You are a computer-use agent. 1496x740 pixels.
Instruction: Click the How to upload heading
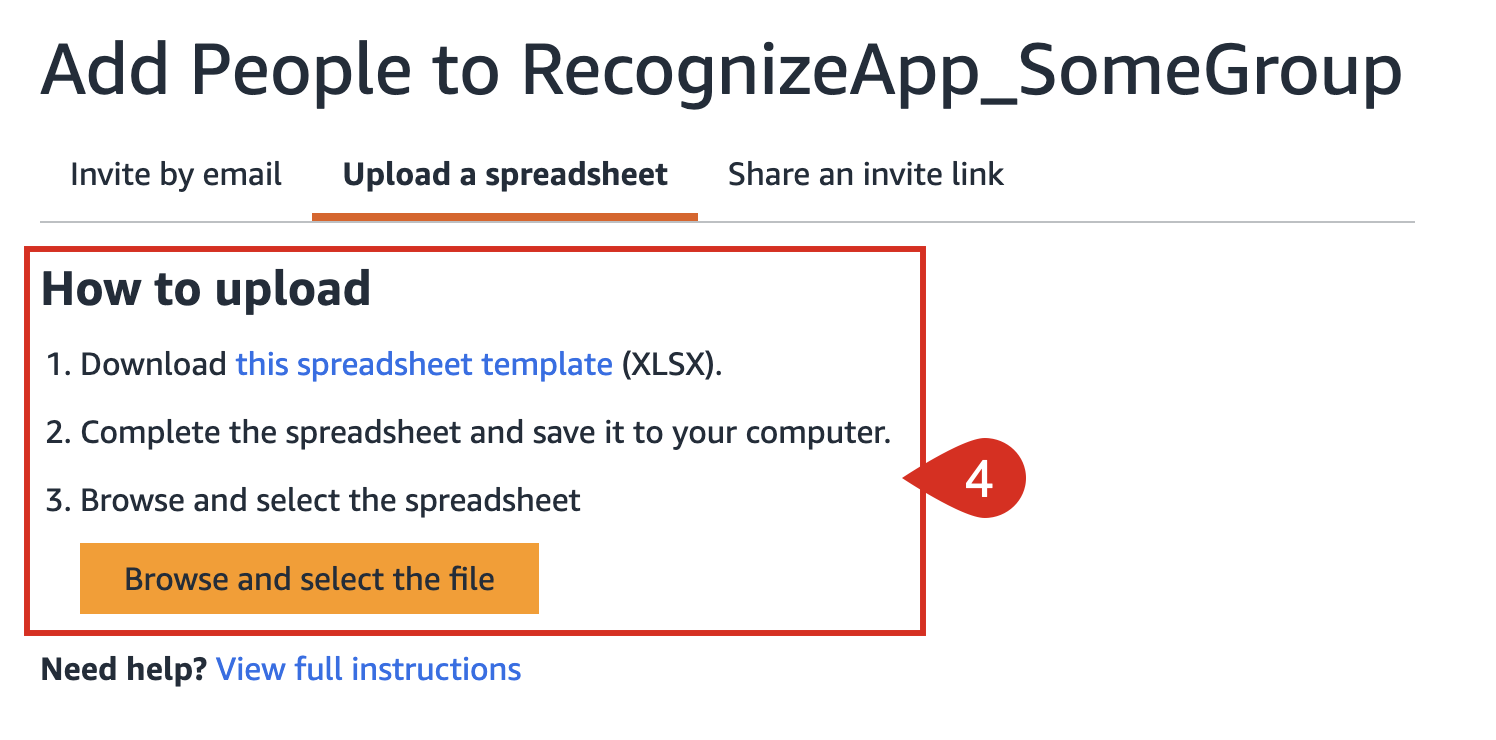[x=206, y=289]
